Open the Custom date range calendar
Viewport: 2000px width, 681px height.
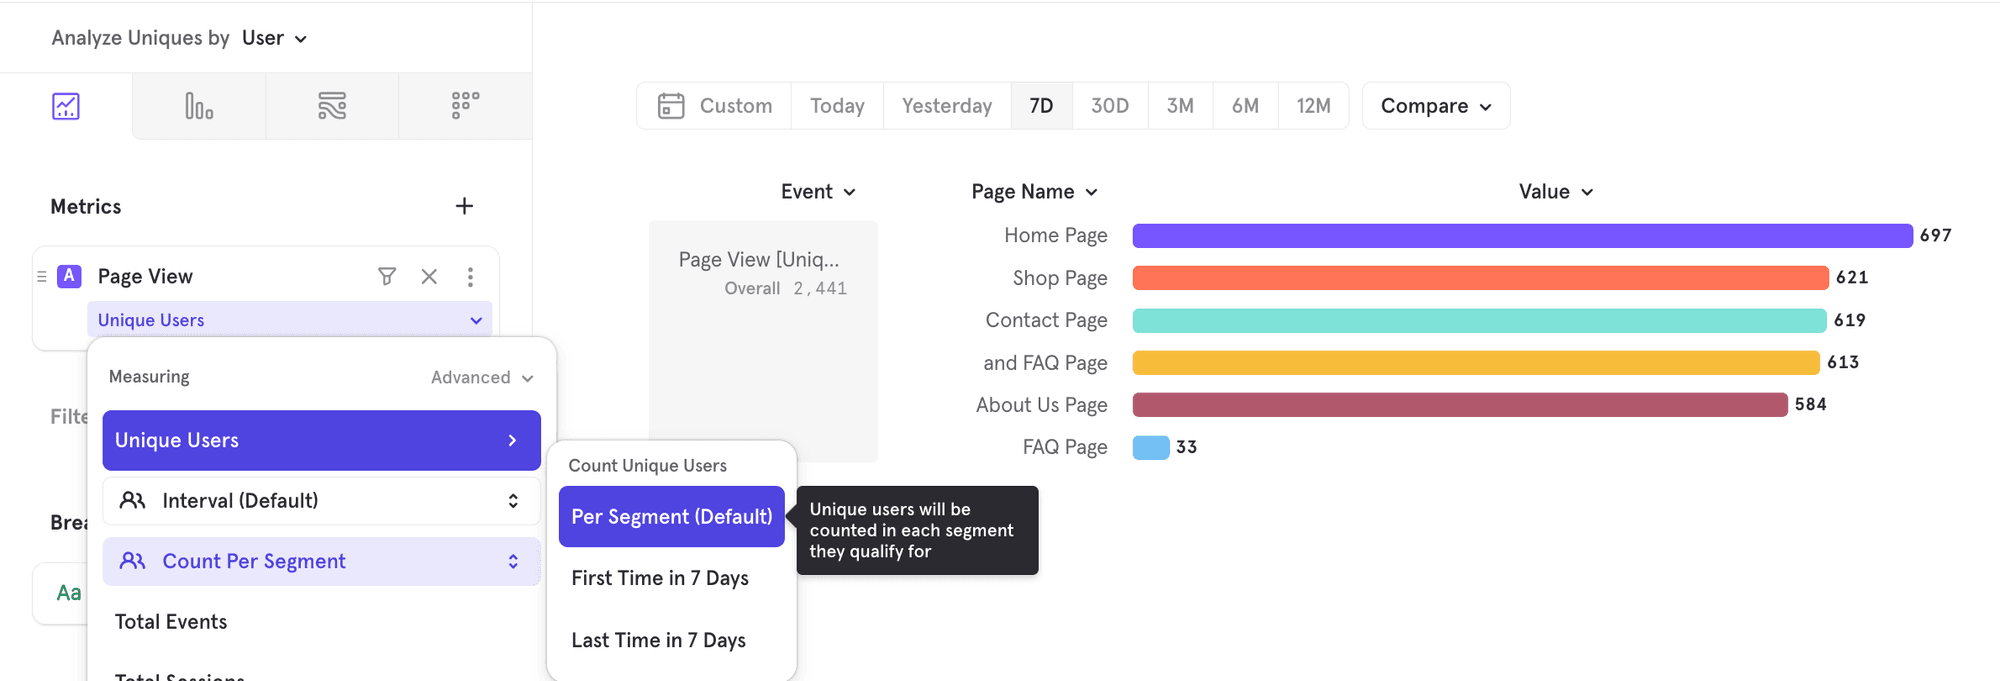[x=715, y=106]
